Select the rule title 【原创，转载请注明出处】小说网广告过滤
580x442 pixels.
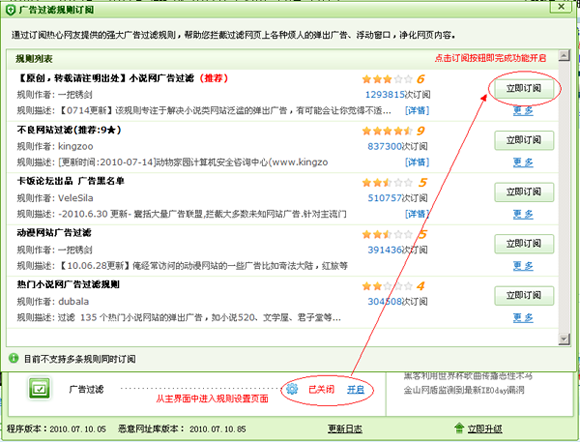[105, 78]
